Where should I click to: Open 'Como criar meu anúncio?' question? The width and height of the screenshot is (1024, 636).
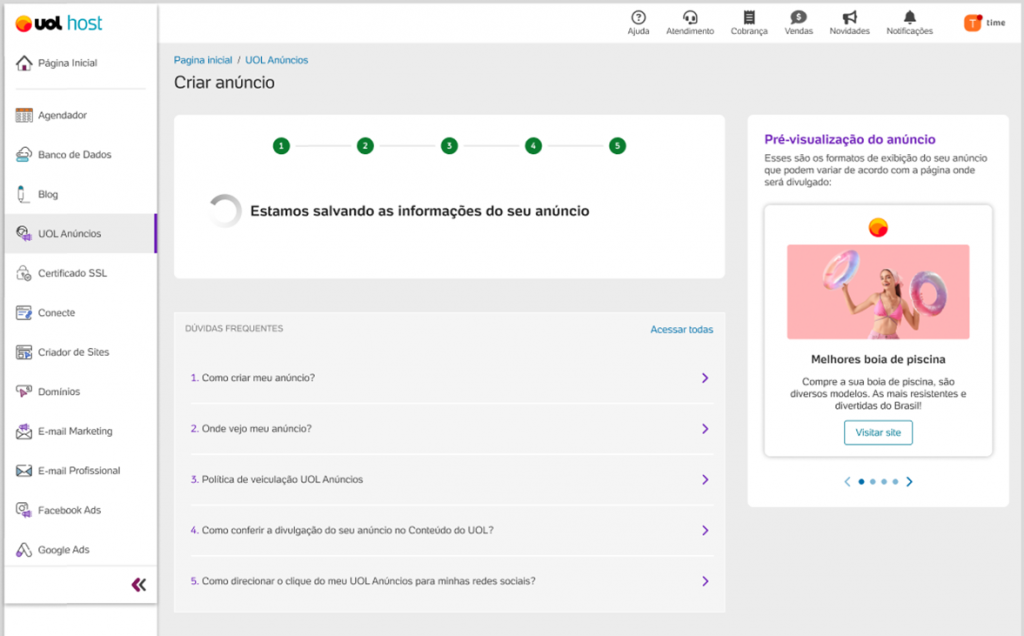coord(258,378)
